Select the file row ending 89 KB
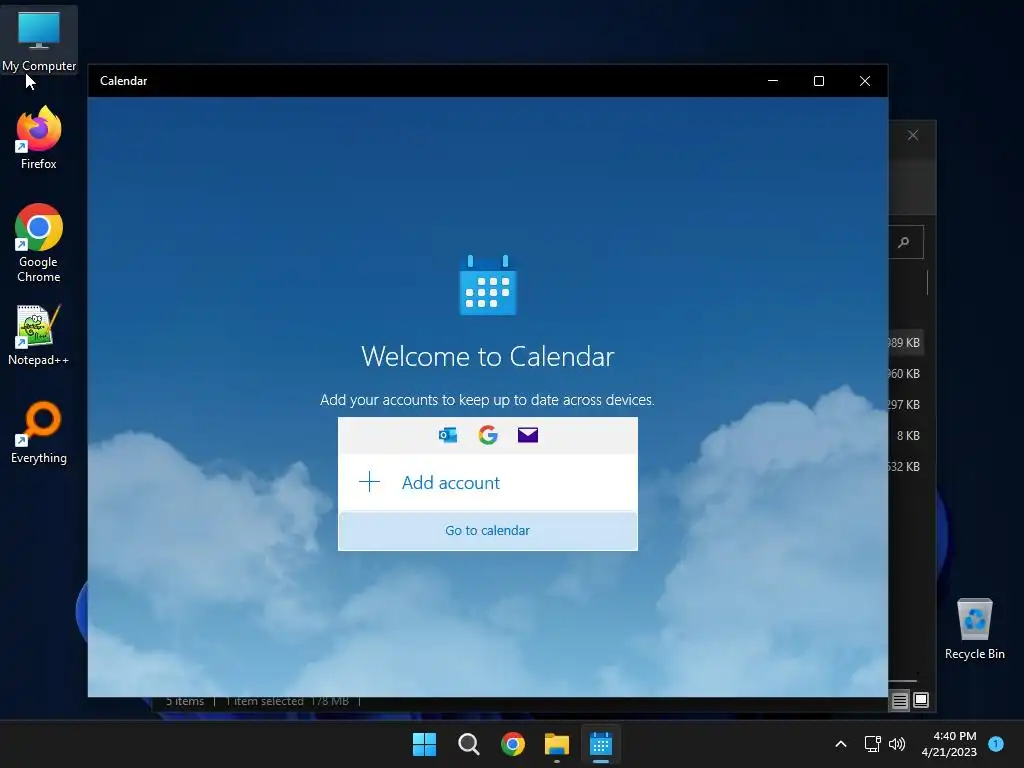Image resolution: width=1024 pixels, height=768 pixels. click(906, 343)
